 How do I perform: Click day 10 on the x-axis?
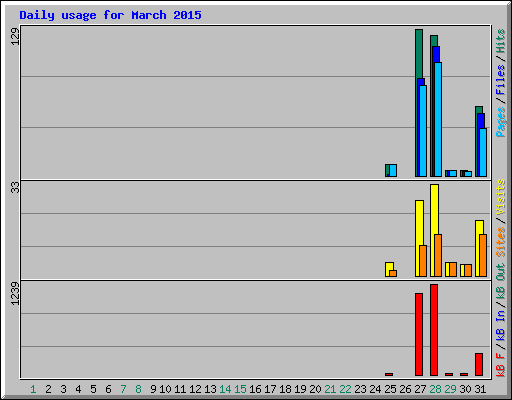coord(165,389)
